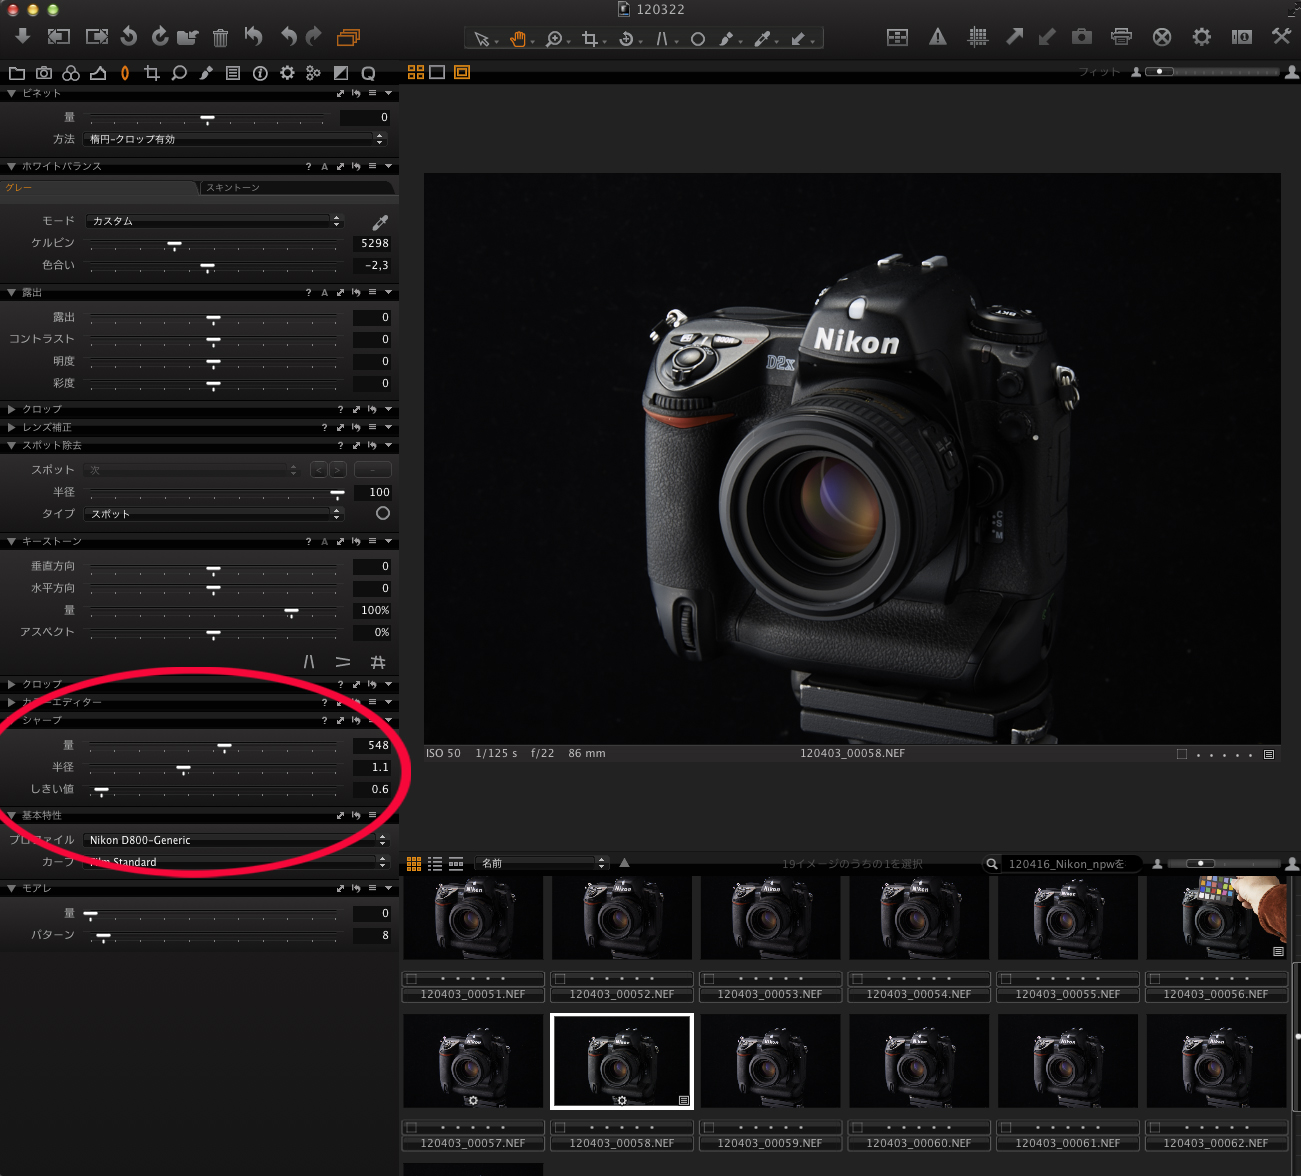Select the circle spot removal cursor tool
The height and width of the screenshot is (1176, 1301).
pyautogui.click(x=698, y=39)
